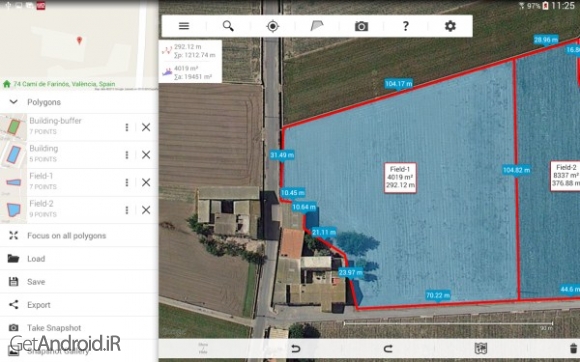
Task: Click the Take Snapshot camera icon
Action: click(14, 328)
